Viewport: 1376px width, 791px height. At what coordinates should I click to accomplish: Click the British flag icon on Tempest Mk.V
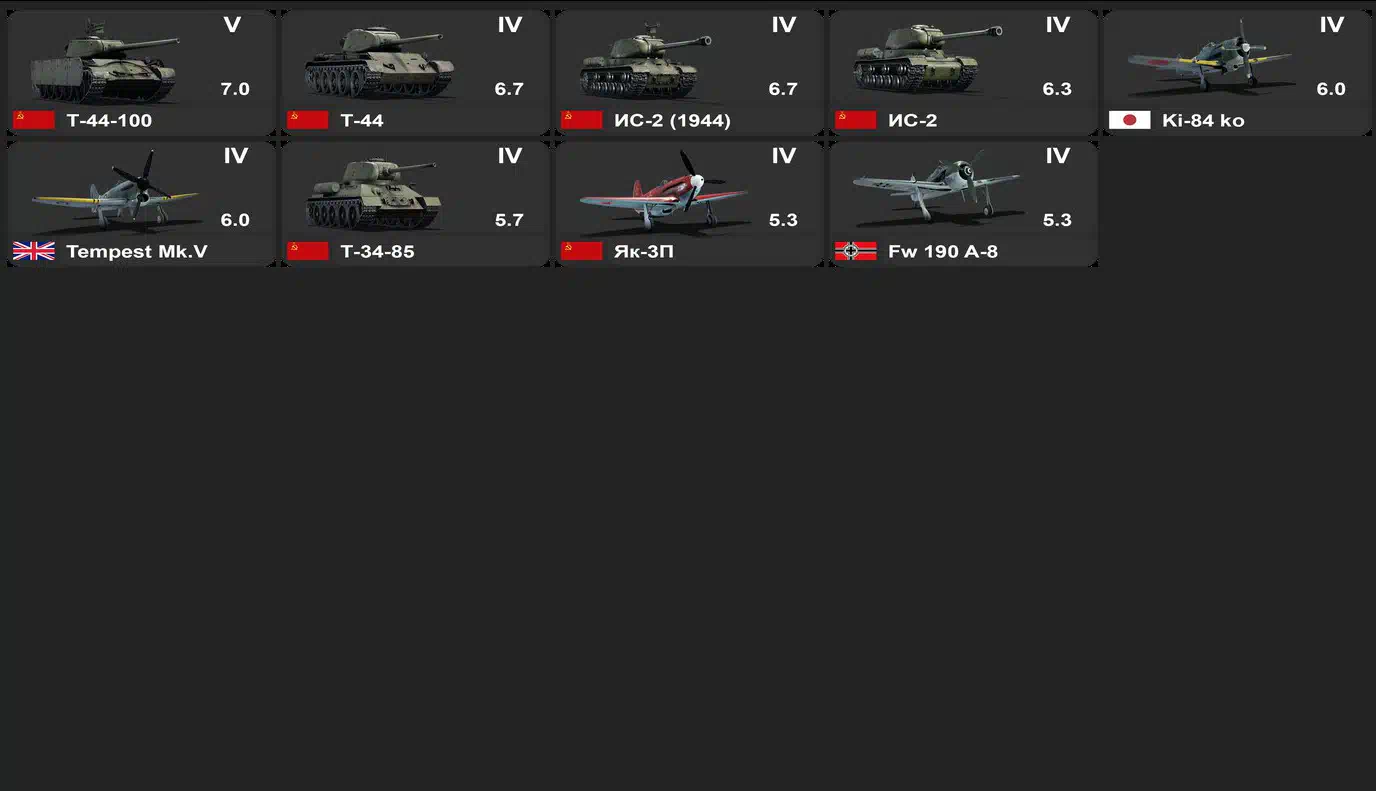pyautogui.click(x=34, y=251)
